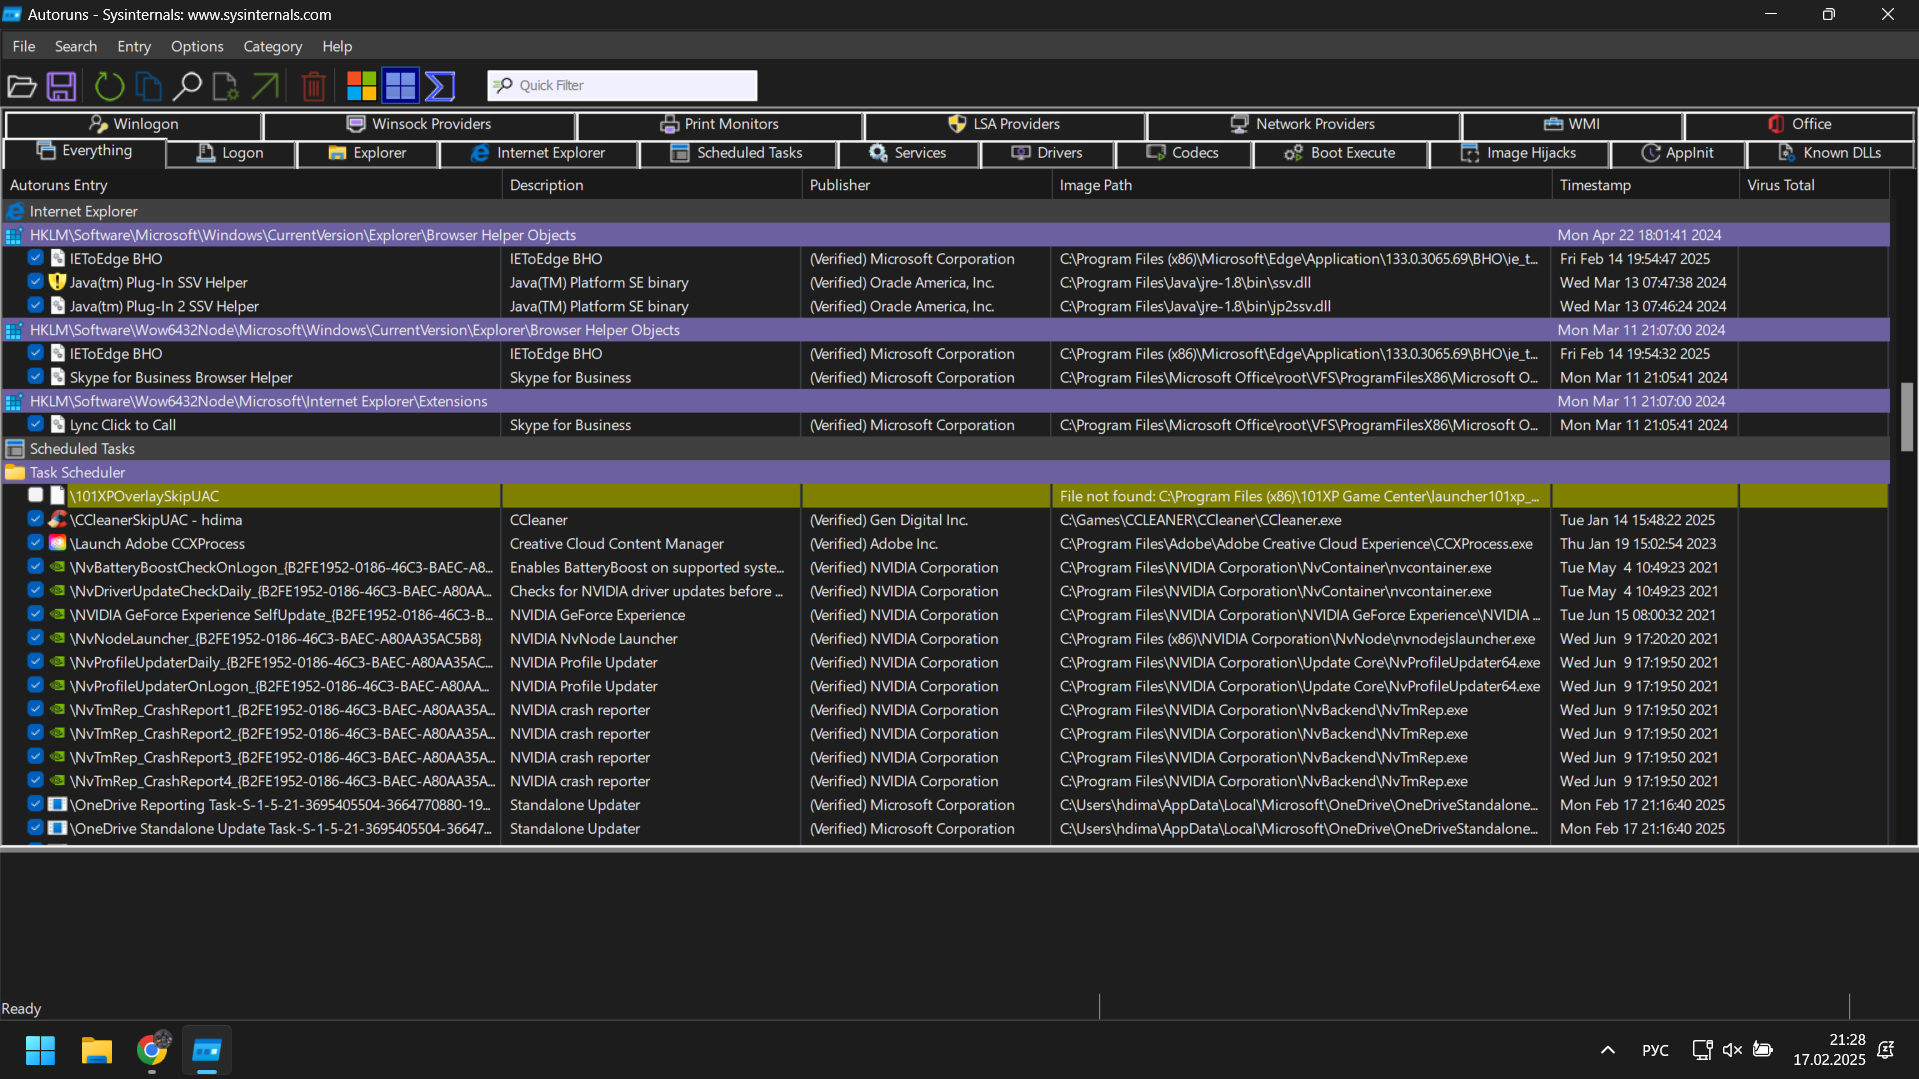
Task: Click the blue Windows logo toolbar icon
Action: coord(400,86)
